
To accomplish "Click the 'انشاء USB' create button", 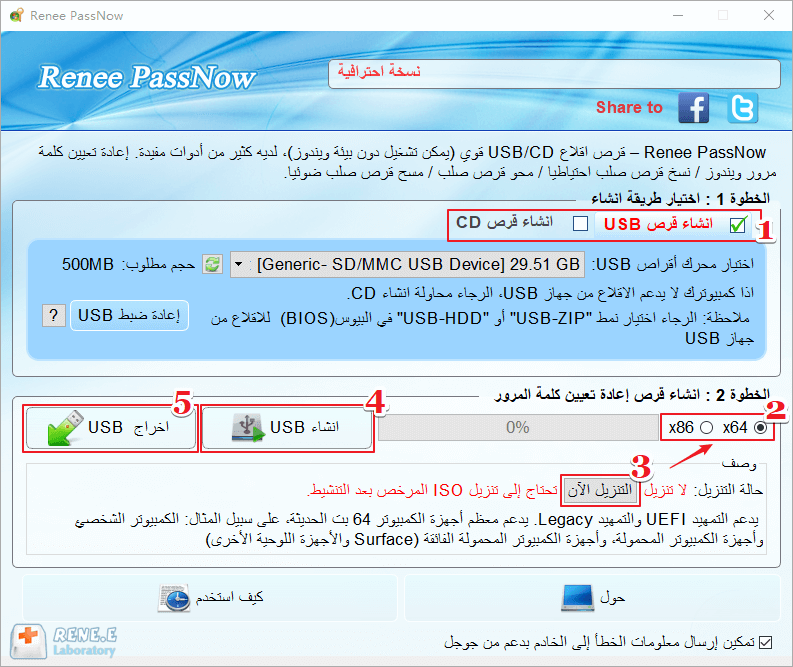I will click(287, 428).
